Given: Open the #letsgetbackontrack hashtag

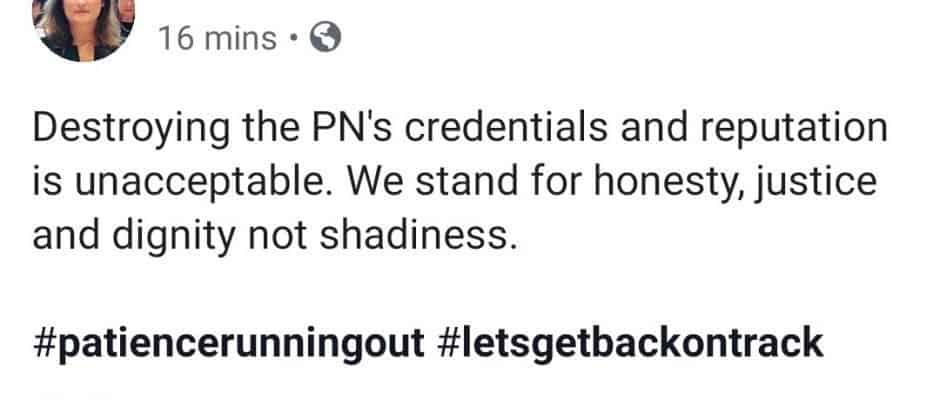Looking at the screenshot, I should pyautogui.click(x=630, y=342).
